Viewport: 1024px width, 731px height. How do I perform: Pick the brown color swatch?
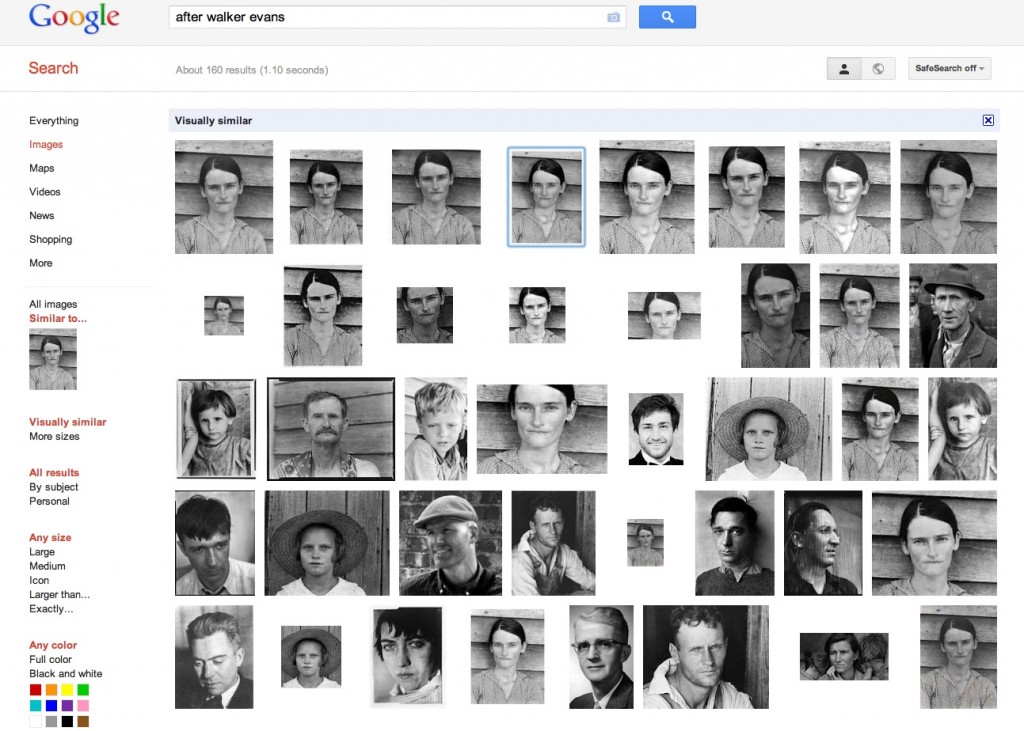tap(83, 721)
